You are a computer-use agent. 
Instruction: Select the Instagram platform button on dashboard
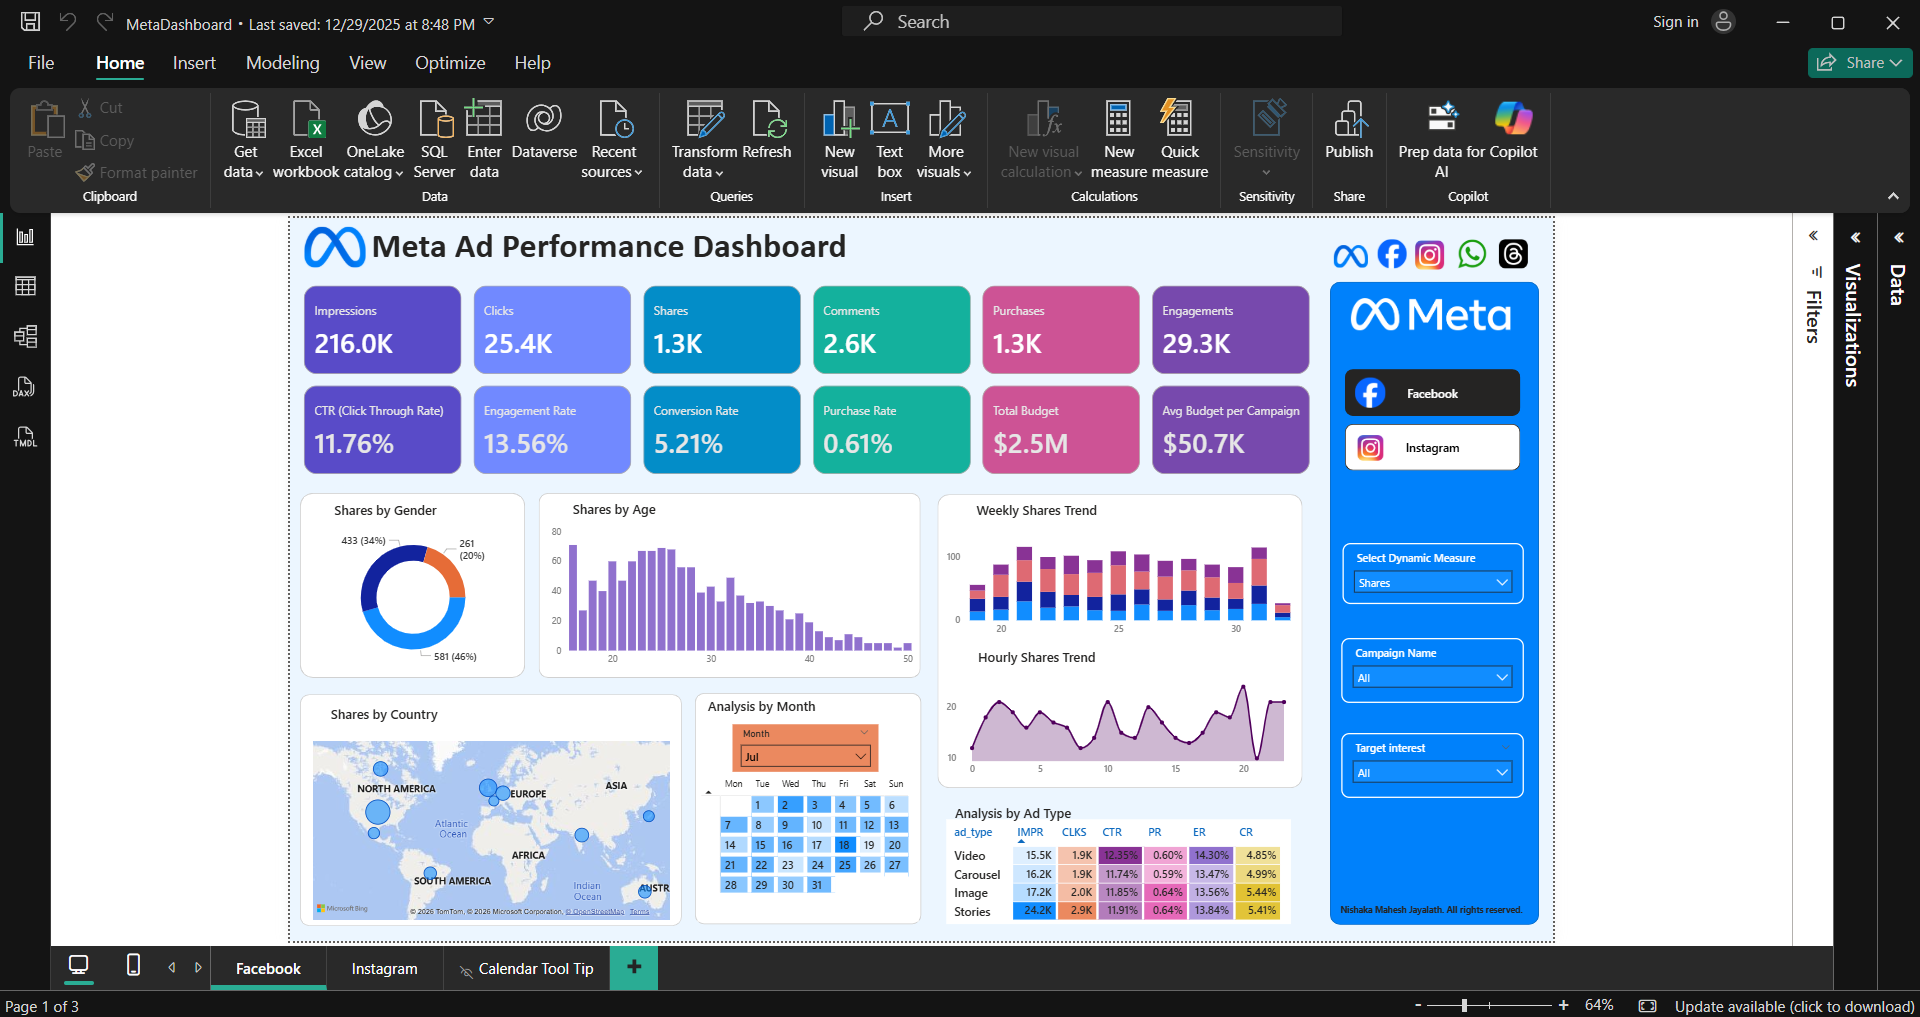(1432, 447)
